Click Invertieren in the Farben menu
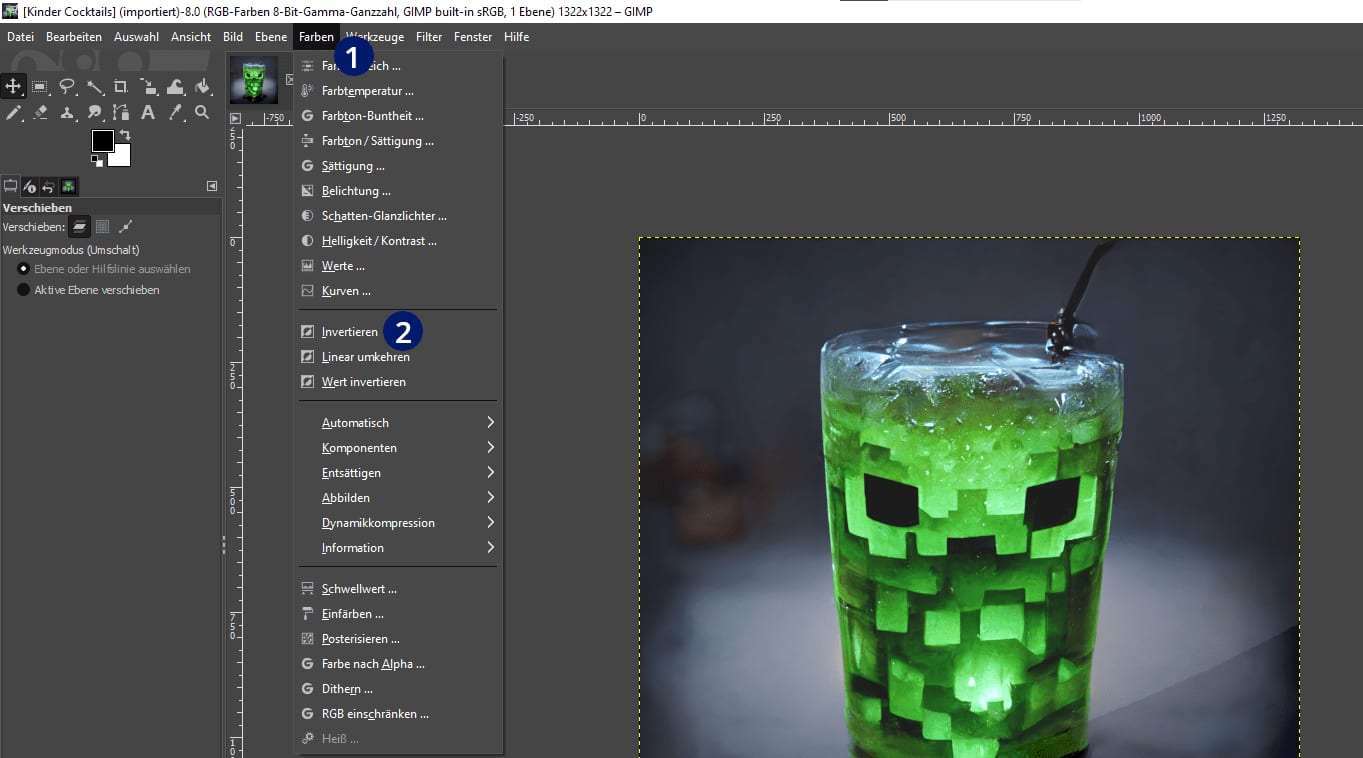The height and width of the screenshot is (758, 1363). [x=398, y=332]
